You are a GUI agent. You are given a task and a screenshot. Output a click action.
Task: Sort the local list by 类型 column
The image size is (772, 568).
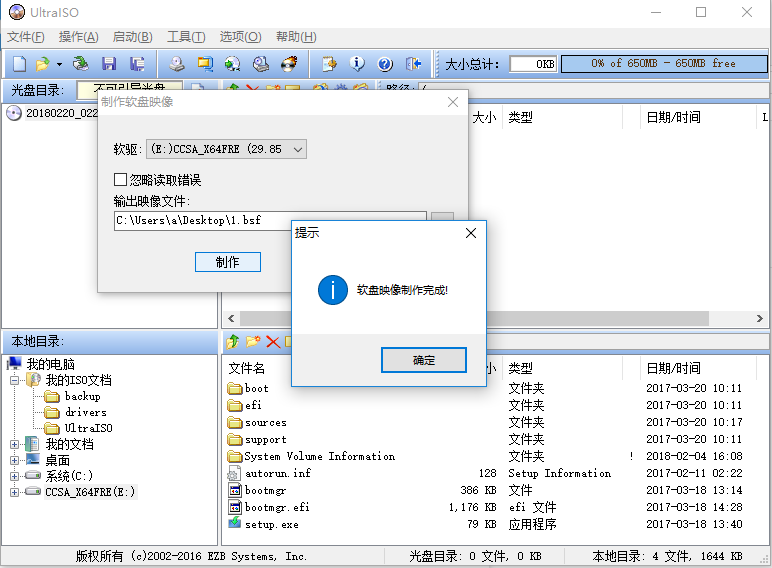520,368
